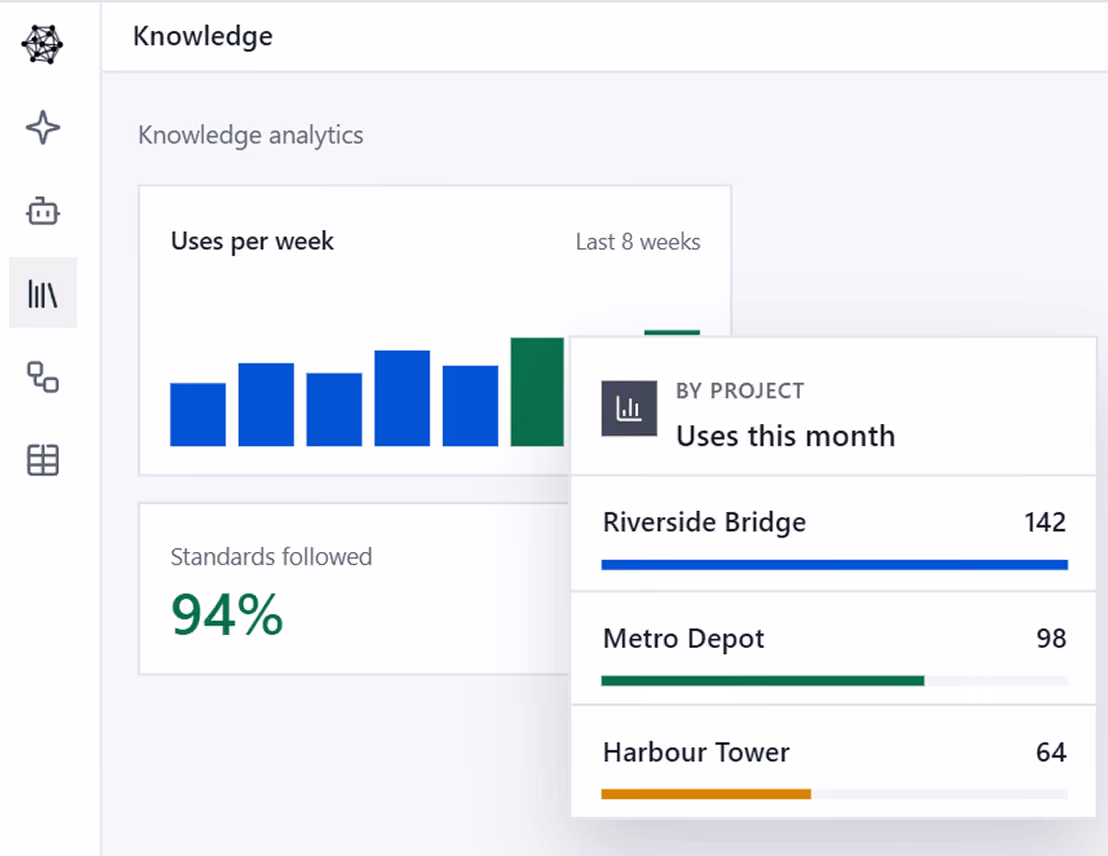Image resolution: width=1108 pixels, height=856 pixels.
Task: Click the Knowledge page title
Action: click(x=203, y=36)
